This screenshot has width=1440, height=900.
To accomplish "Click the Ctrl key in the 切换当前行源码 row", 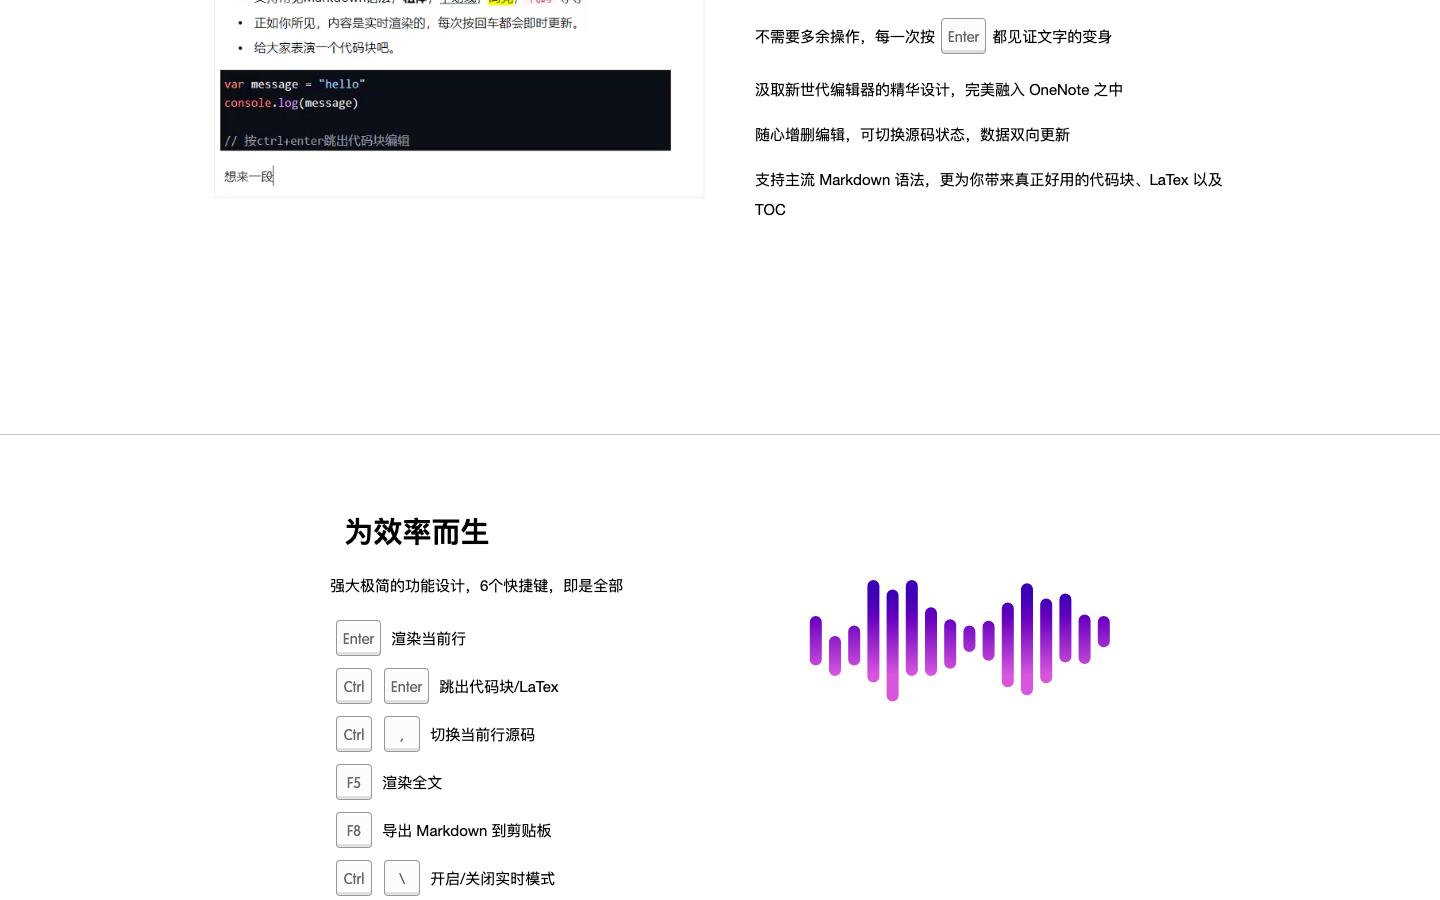I will pyautogui.click(x=354, y=735).
